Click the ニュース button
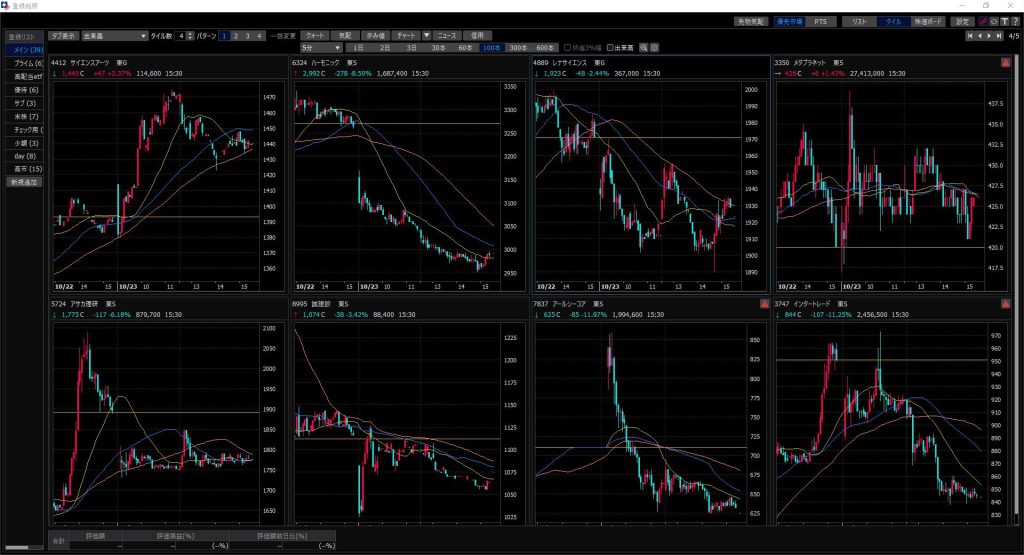The width and height of the screenshot is (1024, 555). [x=451, y=35]
